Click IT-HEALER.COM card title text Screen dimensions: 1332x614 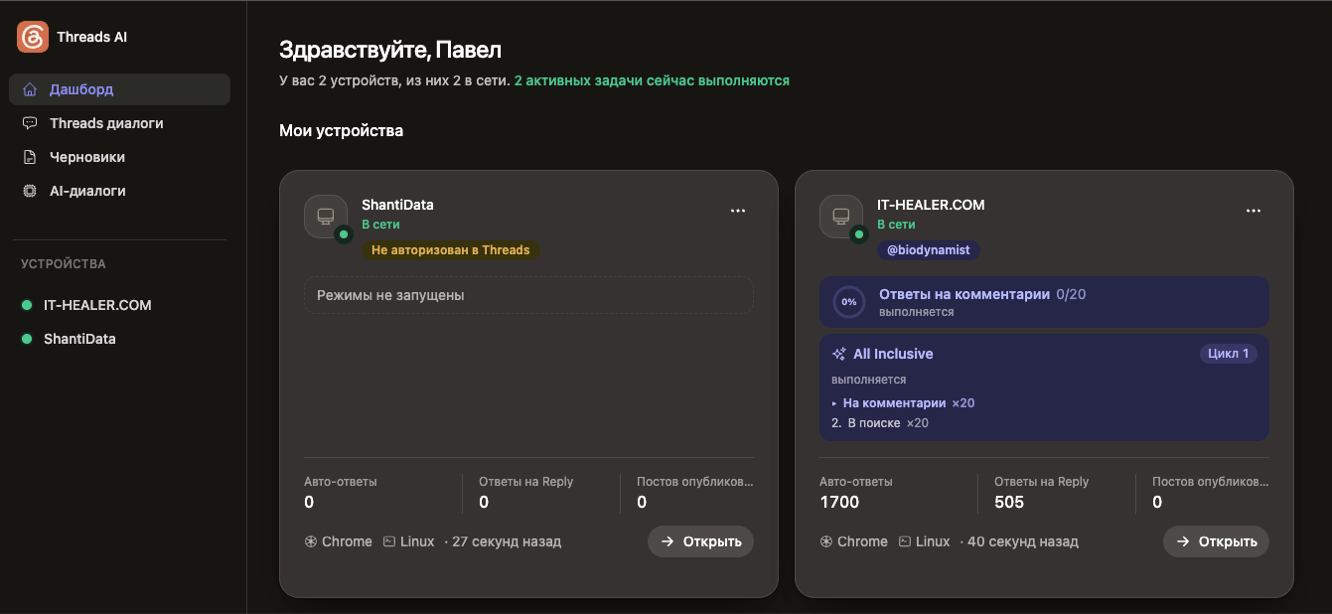click(x=931, y=204)
